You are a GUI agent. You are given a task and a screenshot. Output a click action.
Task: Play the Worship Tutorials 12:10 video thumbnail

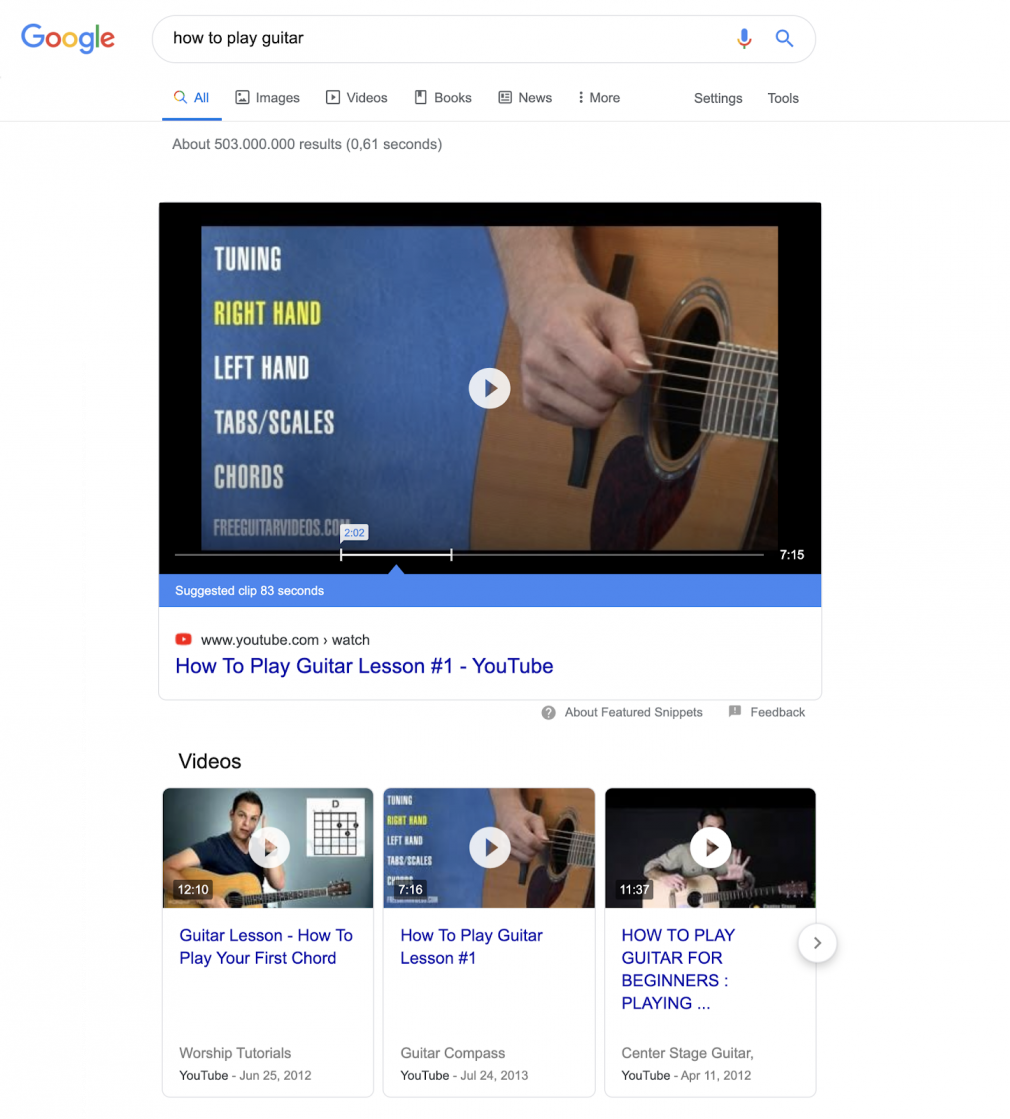coord(268,848)
